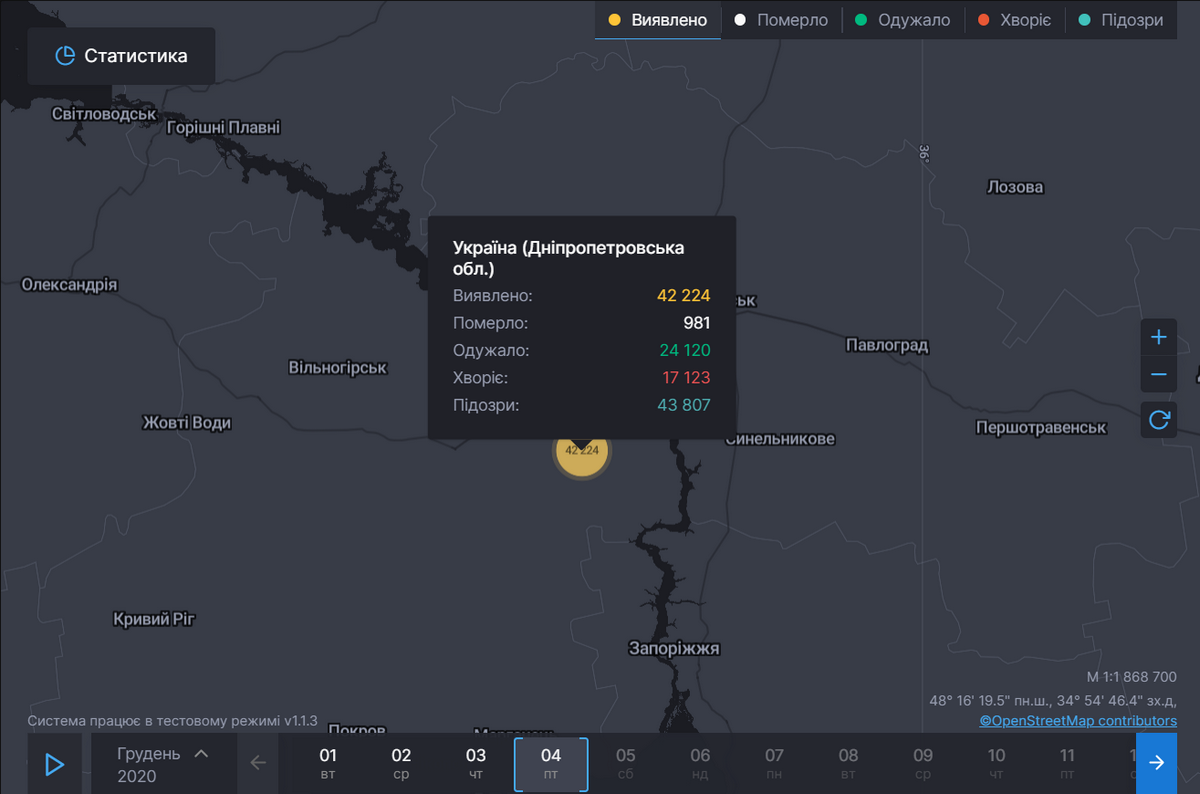Viewport: 1200px width, 794px height.
Task: Select day 01 вт on timeline
Action: [x=328, y=764]
